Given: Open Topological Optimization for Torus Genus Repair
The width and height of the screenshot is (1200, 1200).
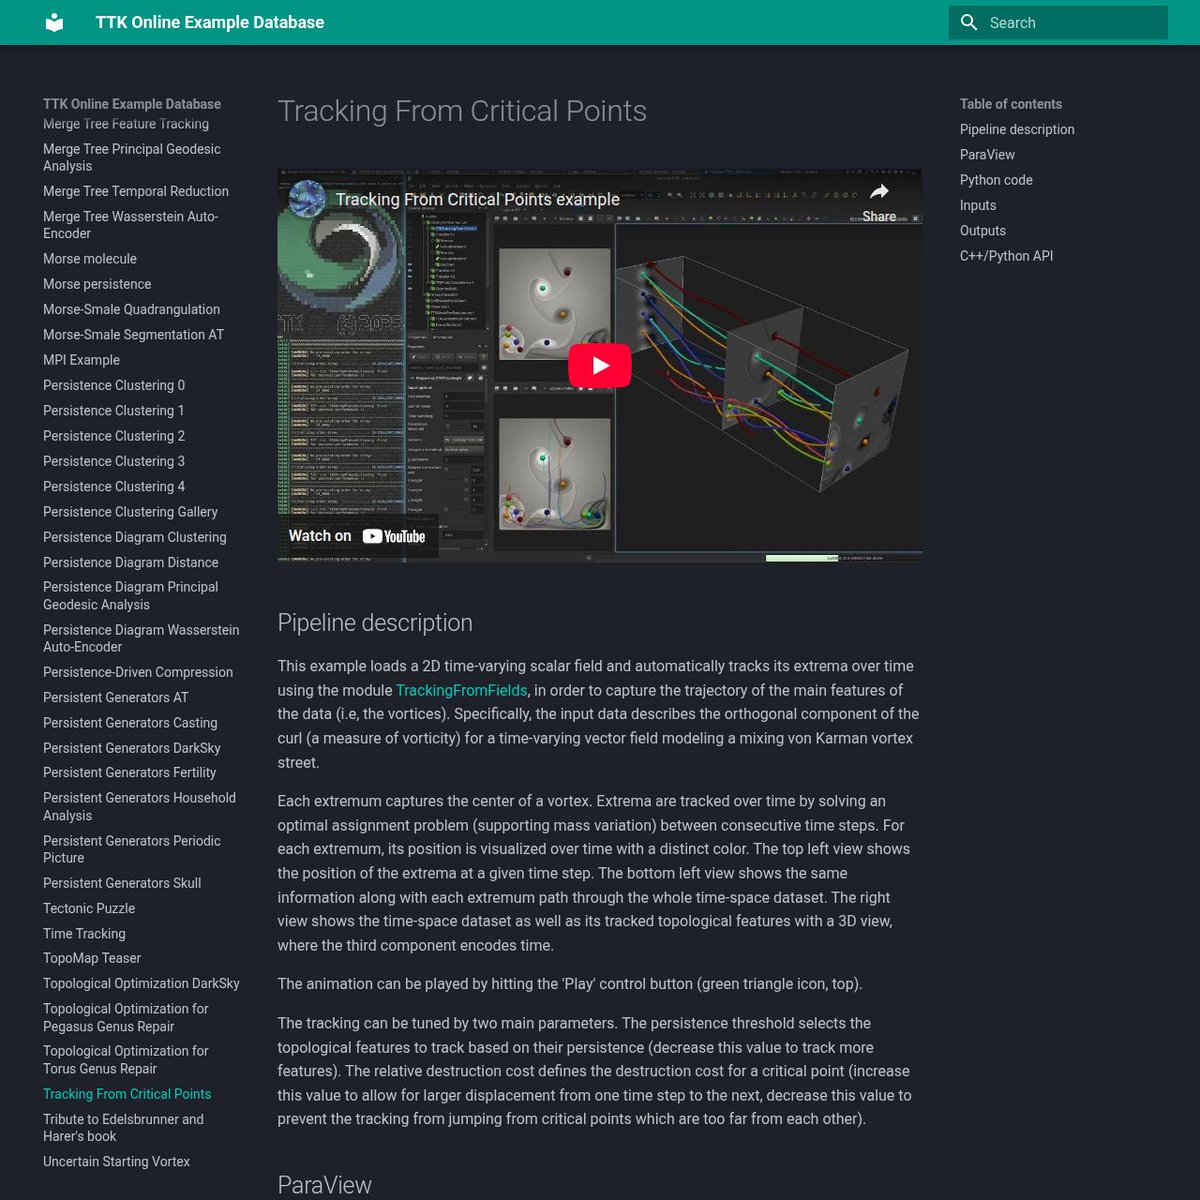Looking at the screenshot, I should click(x=126, y=1059).
